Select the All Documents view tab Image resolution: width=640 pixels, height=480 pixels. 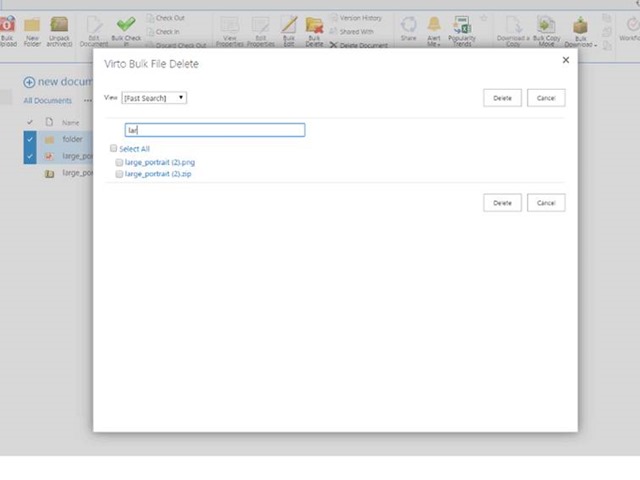(48, 101)
